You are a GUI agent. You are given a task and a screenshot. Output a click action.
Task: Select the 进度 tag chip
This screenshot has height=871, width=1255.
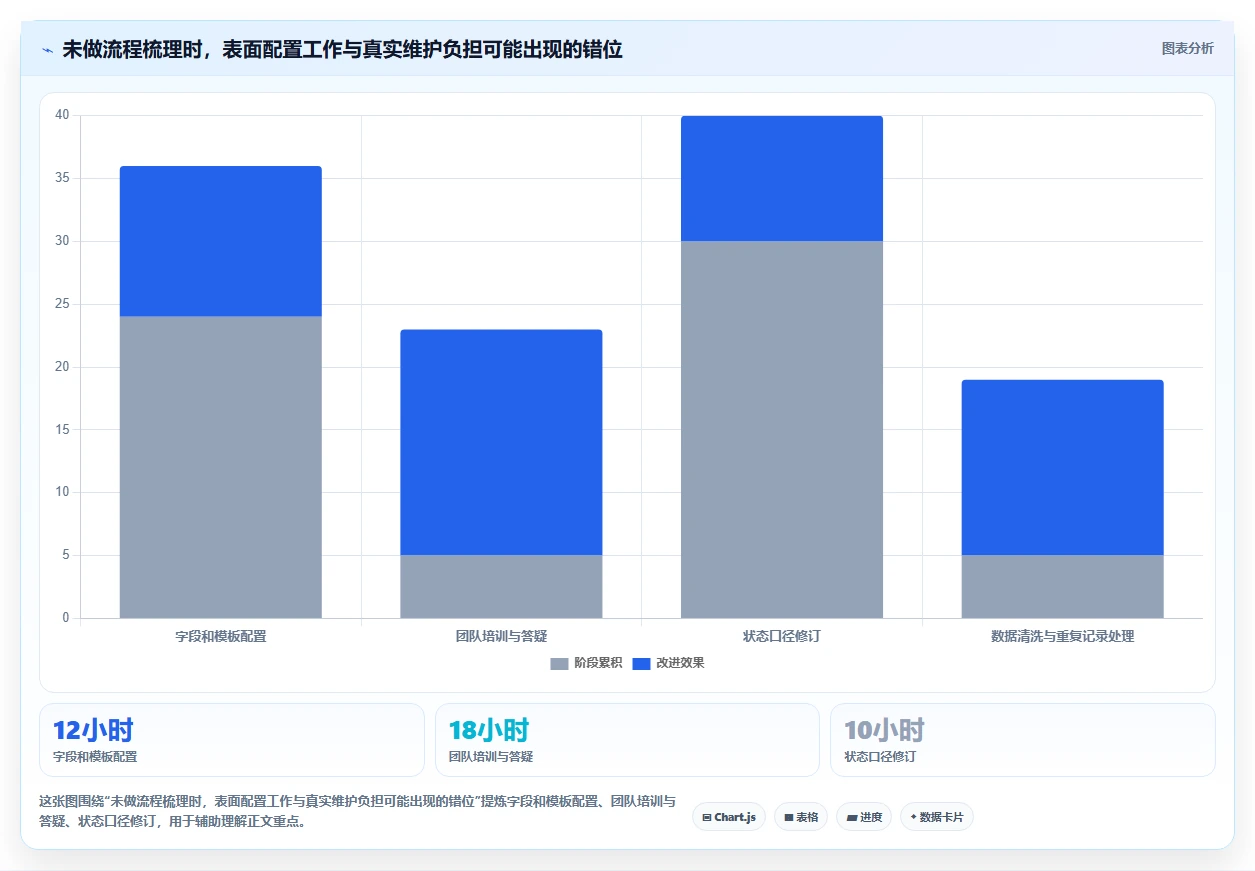coord(864,817)
